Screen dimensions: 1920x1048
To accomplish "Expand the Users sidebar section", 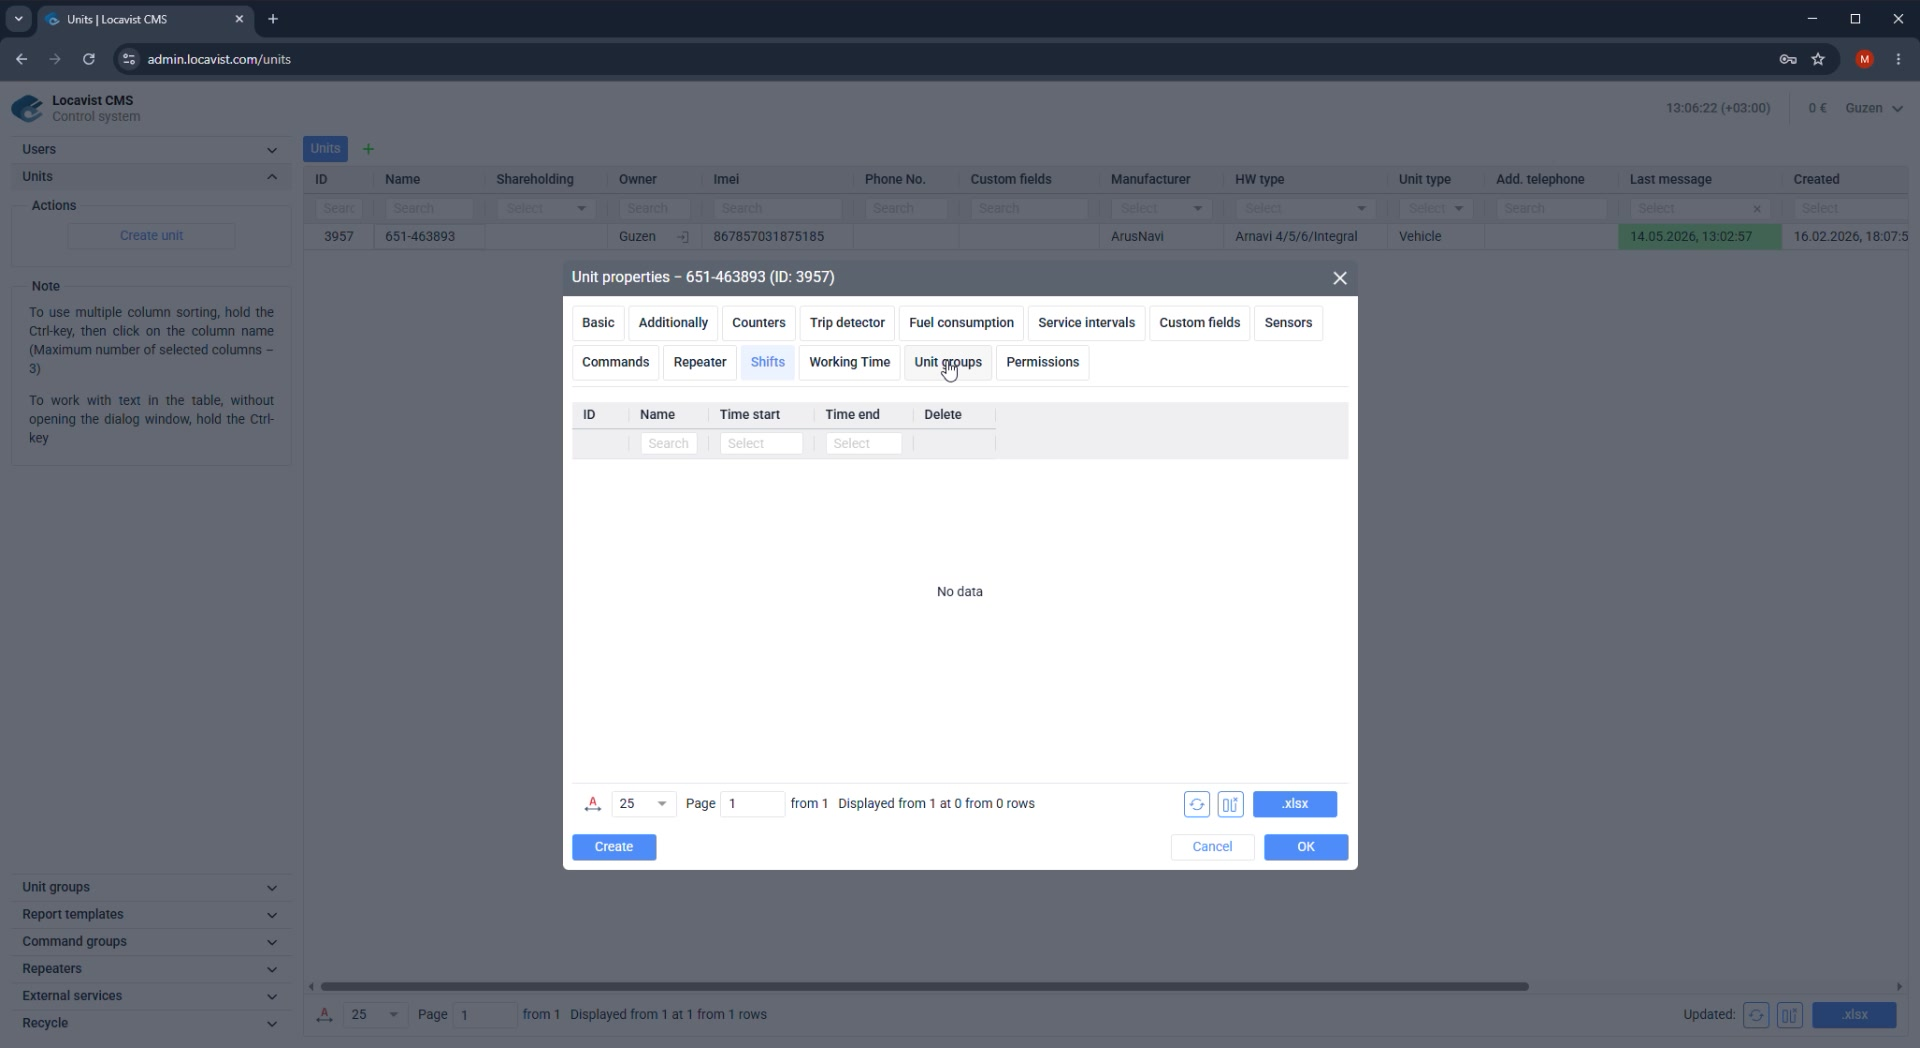I will click(x=150, y=150).
